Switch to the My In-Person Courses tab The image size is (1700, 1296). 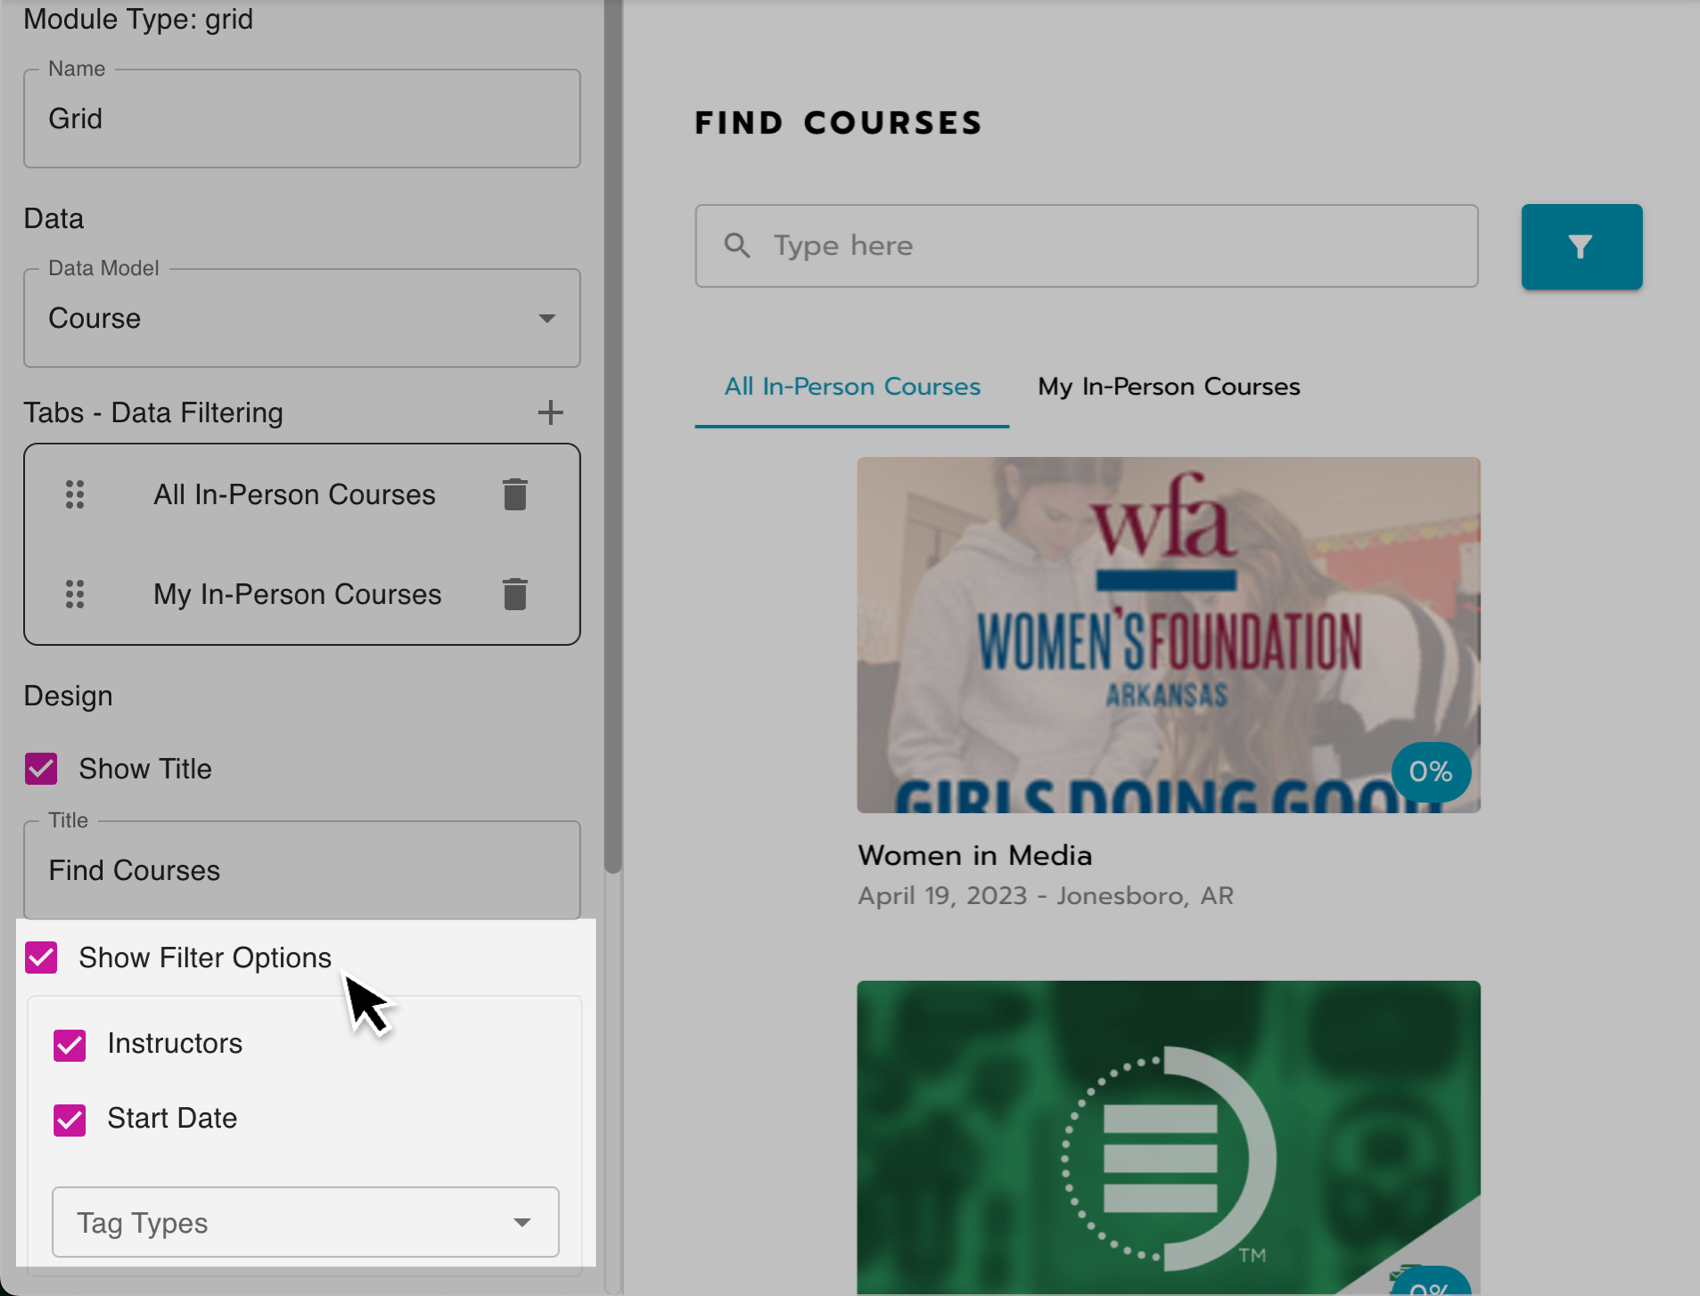point(1168,387)
